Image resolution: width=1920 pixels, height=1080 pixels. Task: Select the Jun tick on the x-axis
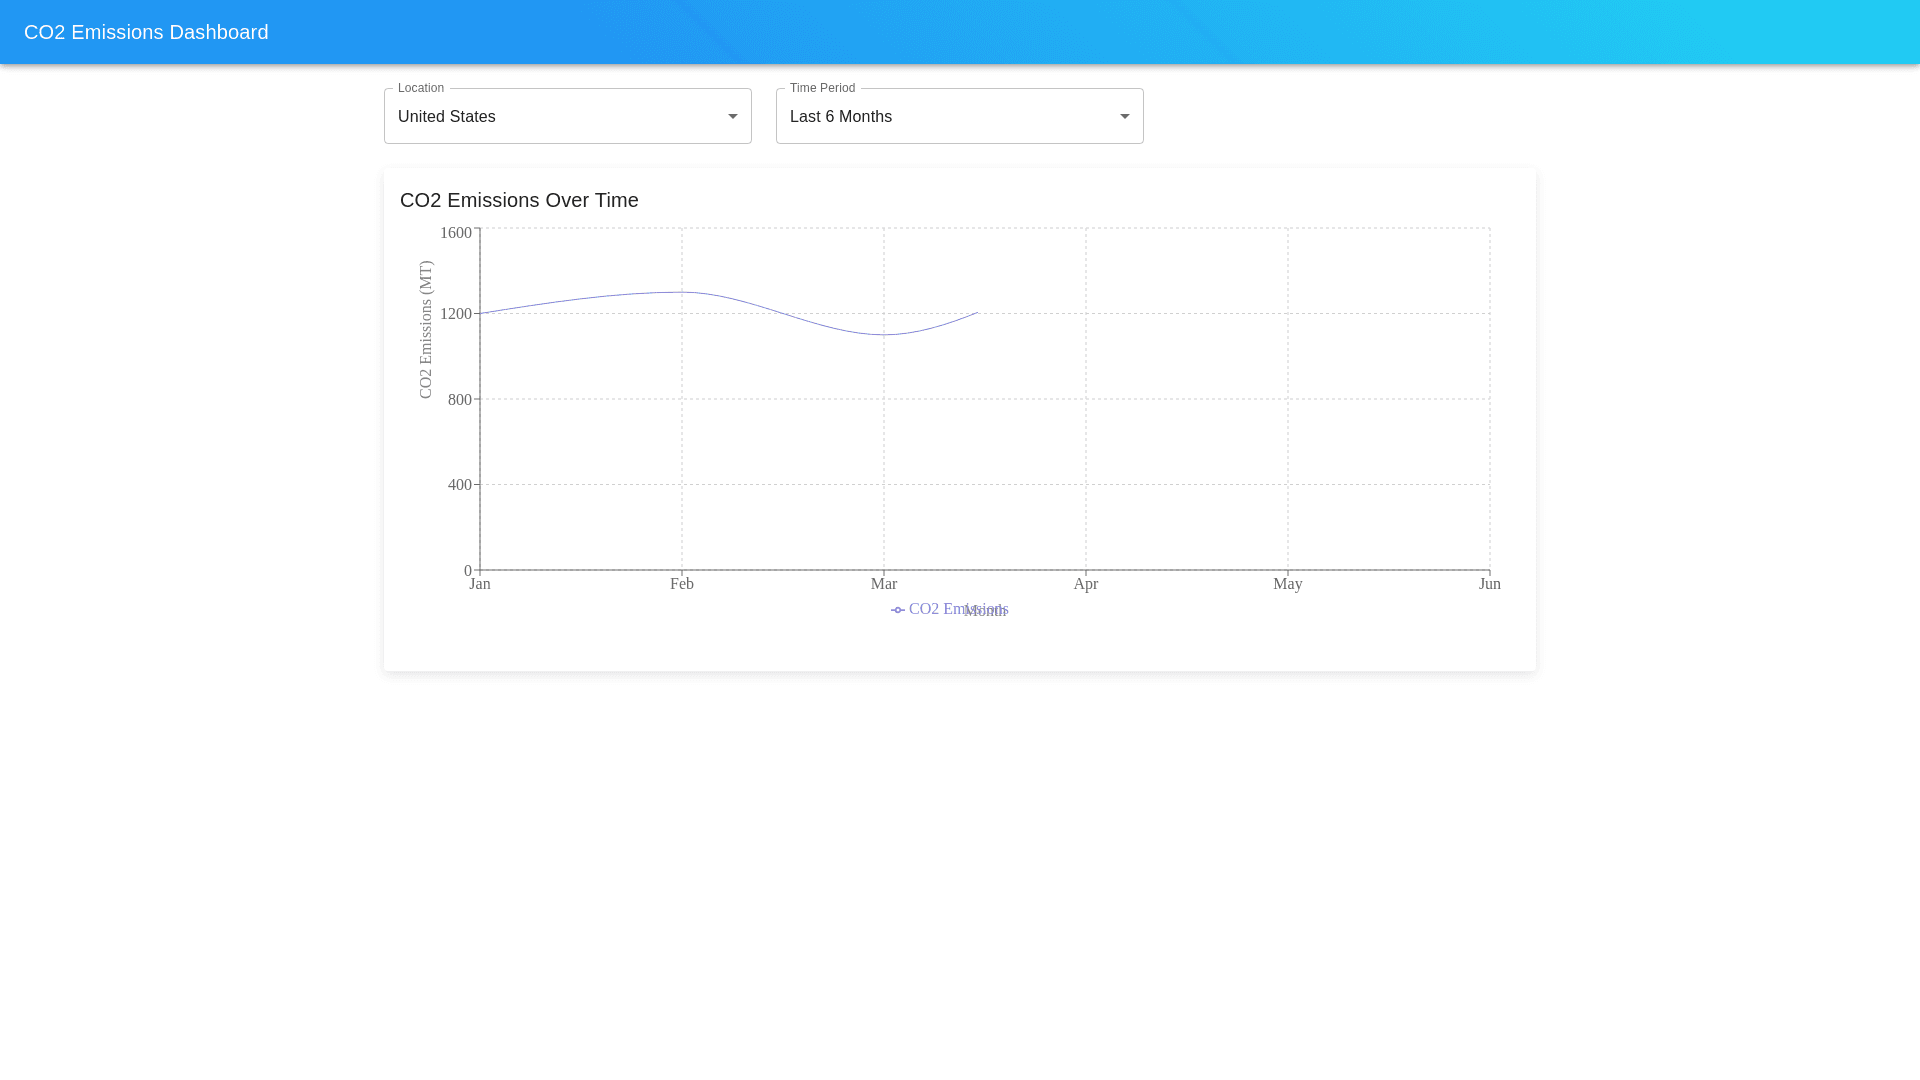tap(1489, 584)
